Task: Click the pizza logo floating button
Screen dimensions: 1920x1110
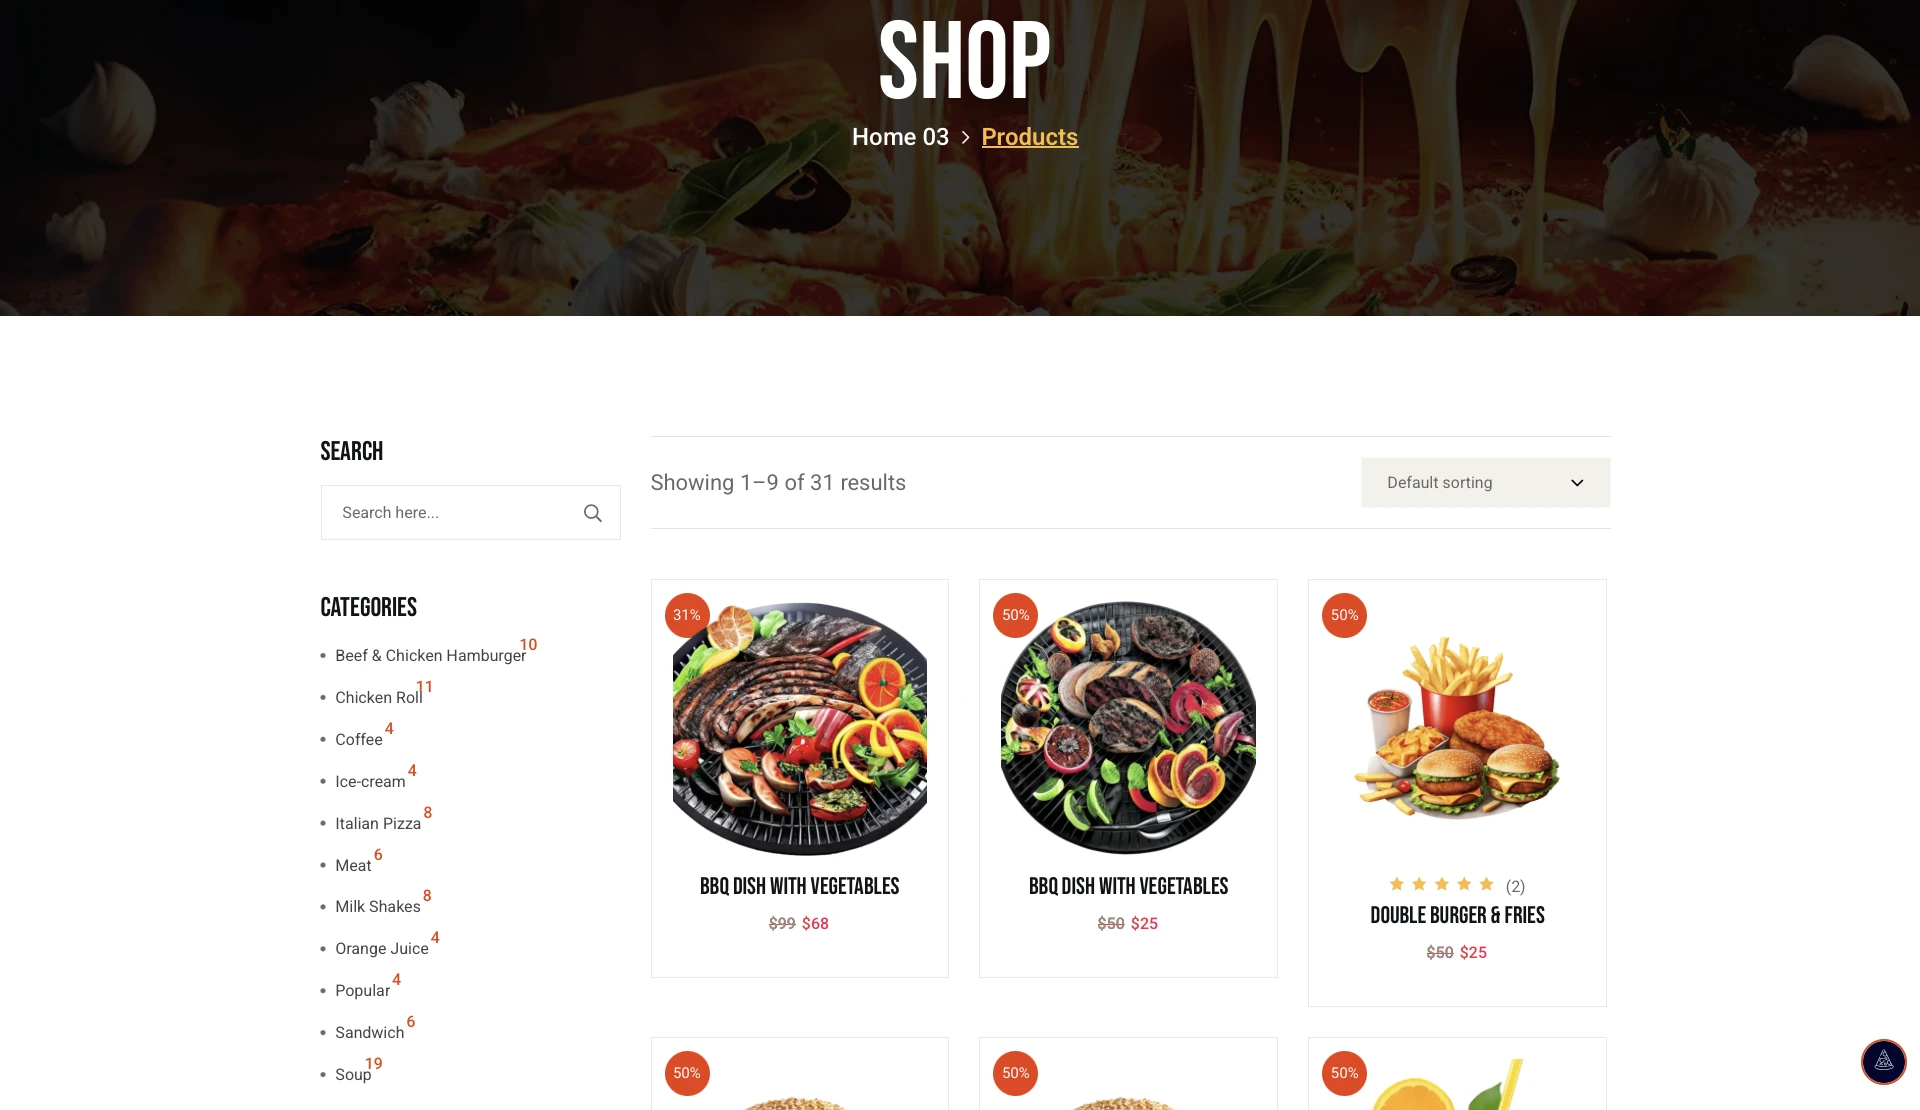Action: tap(1883, 1061)
